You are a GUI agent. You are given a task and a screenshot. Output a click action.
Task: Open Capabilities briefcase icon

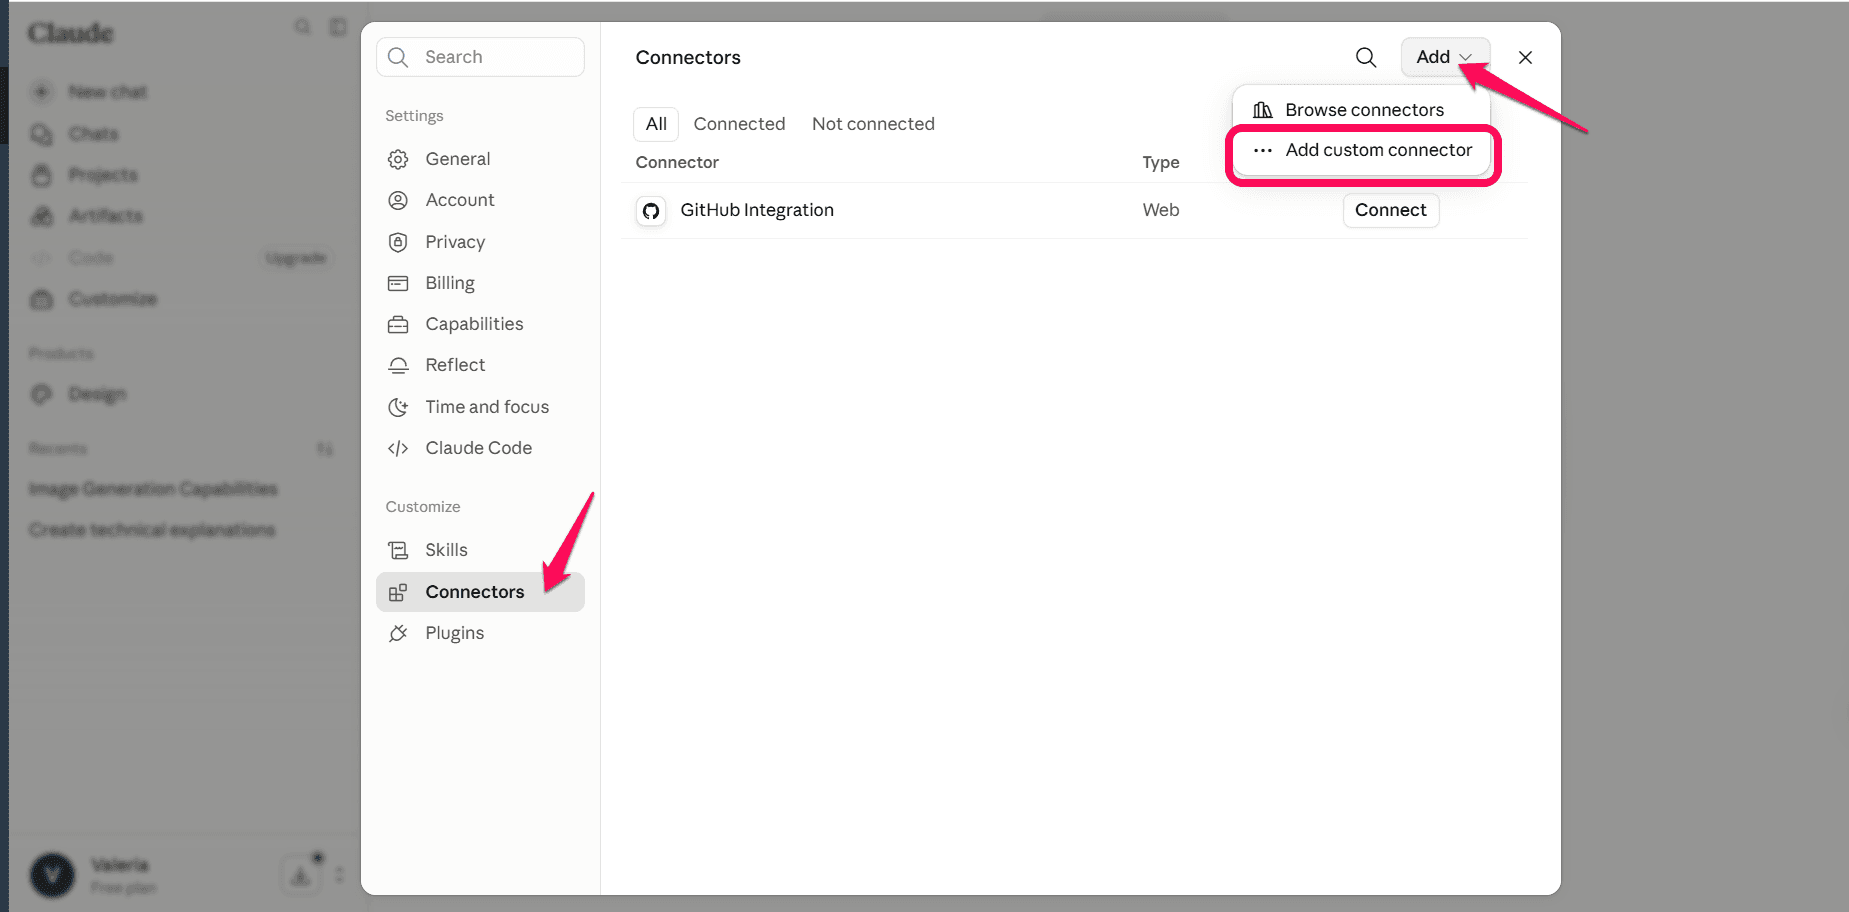point(398,324)
